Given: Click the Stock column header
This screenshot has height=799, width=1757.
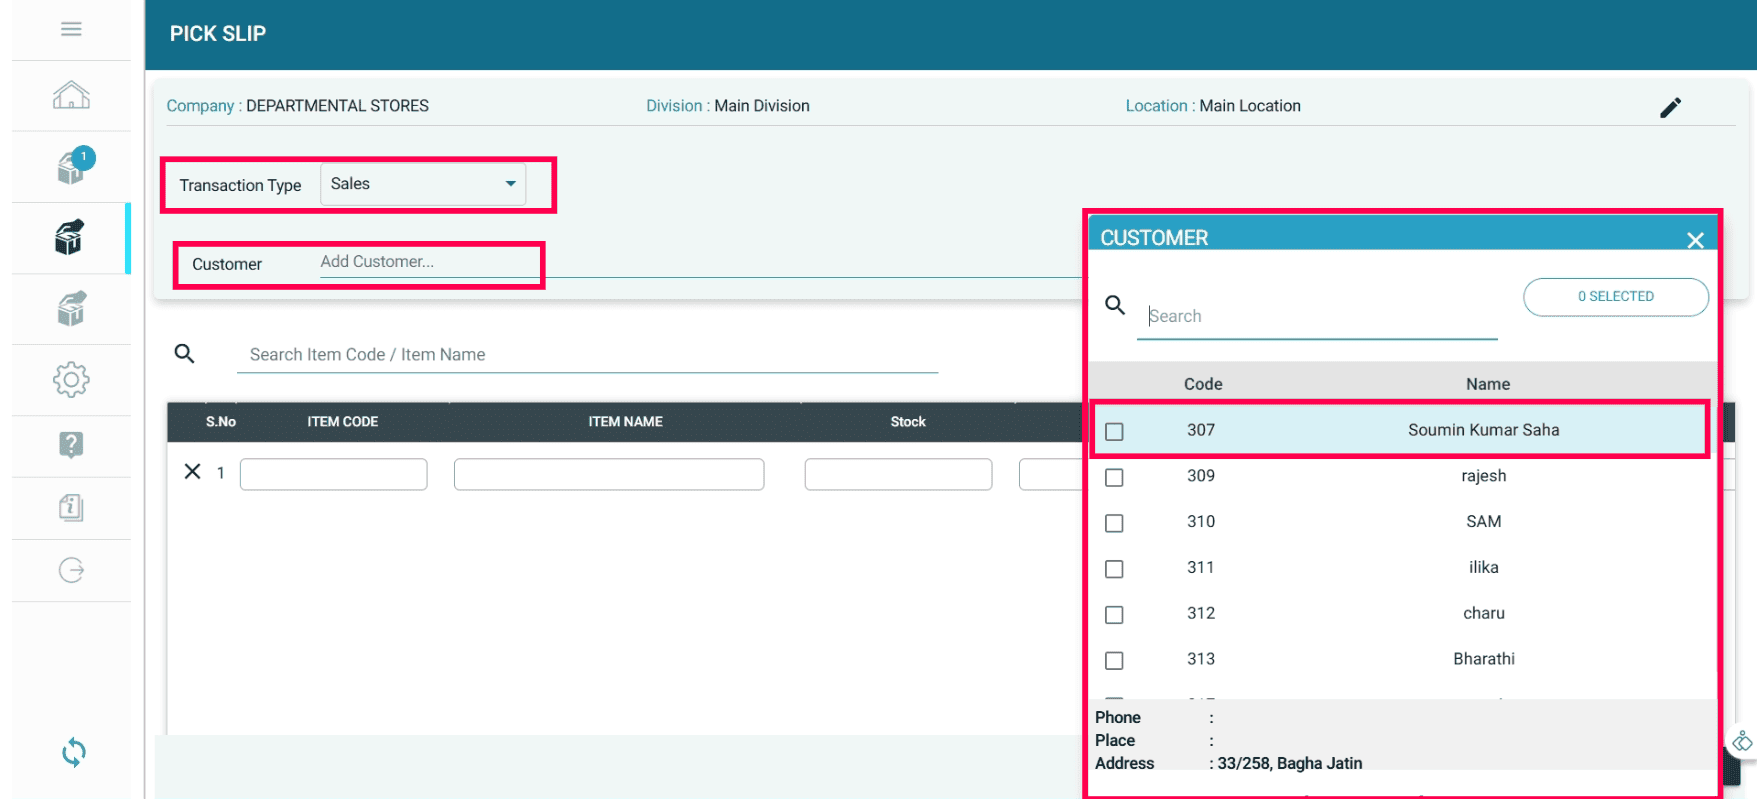Looking at the screenshot, I should tap(908, 422).
